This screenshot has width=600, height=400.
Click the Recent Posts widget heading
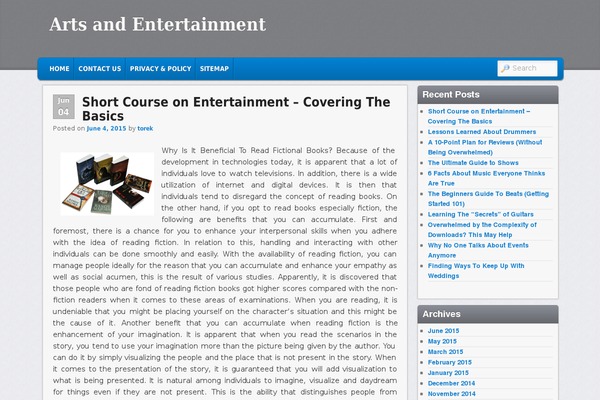451,95
